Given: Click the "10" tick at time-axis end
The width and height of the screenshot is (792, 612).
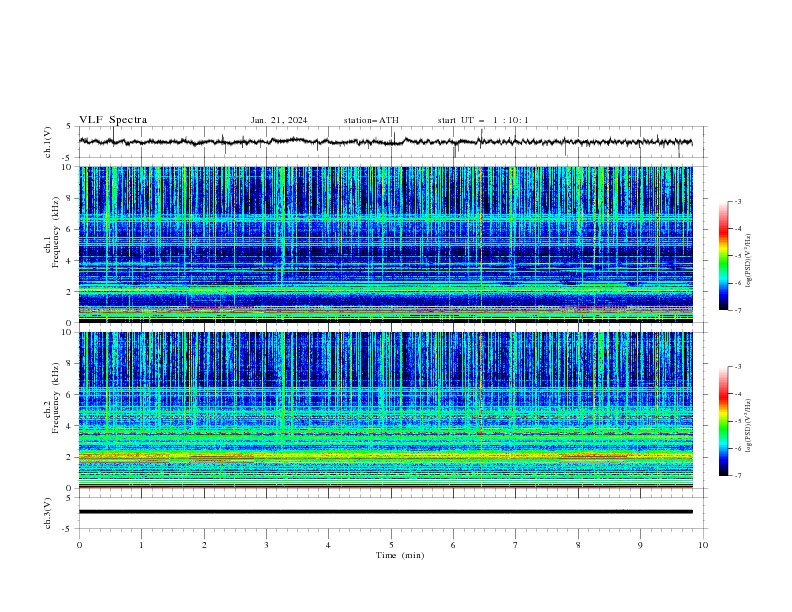Looking at the screenshot, I should coord(703,545).
